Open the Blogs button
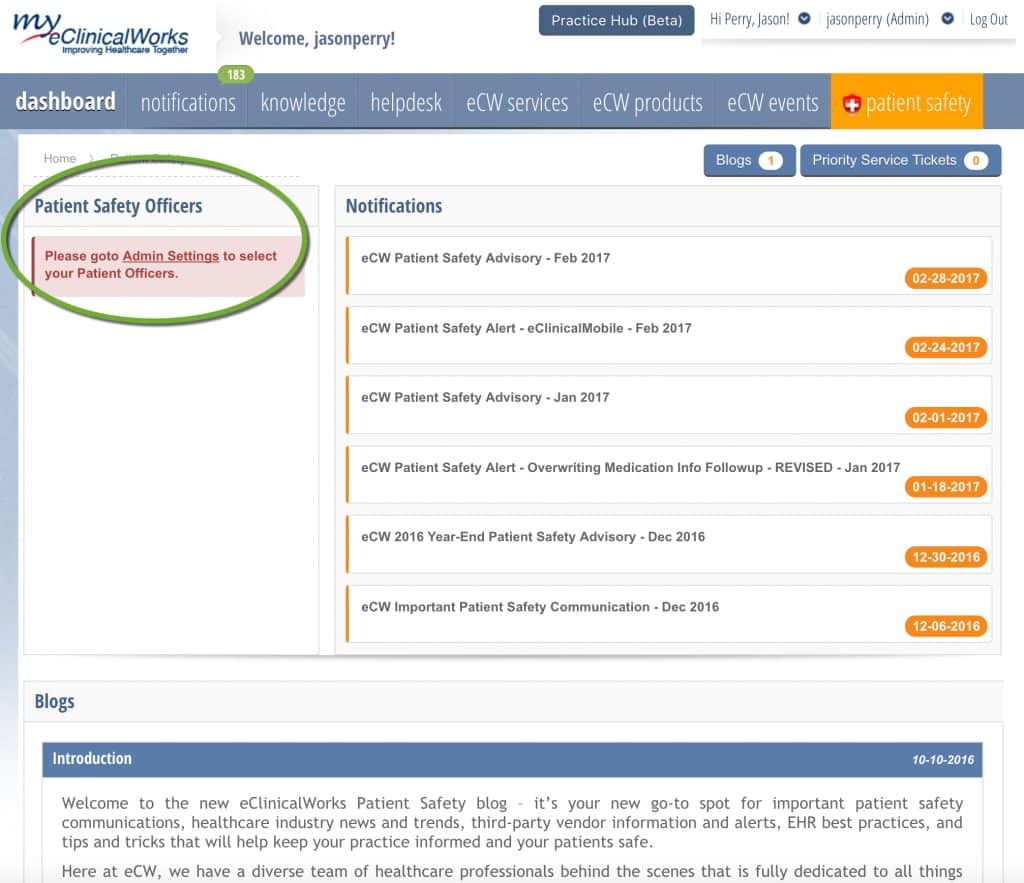Viewport: 1024px width, 883px height. tap(749, 160)
